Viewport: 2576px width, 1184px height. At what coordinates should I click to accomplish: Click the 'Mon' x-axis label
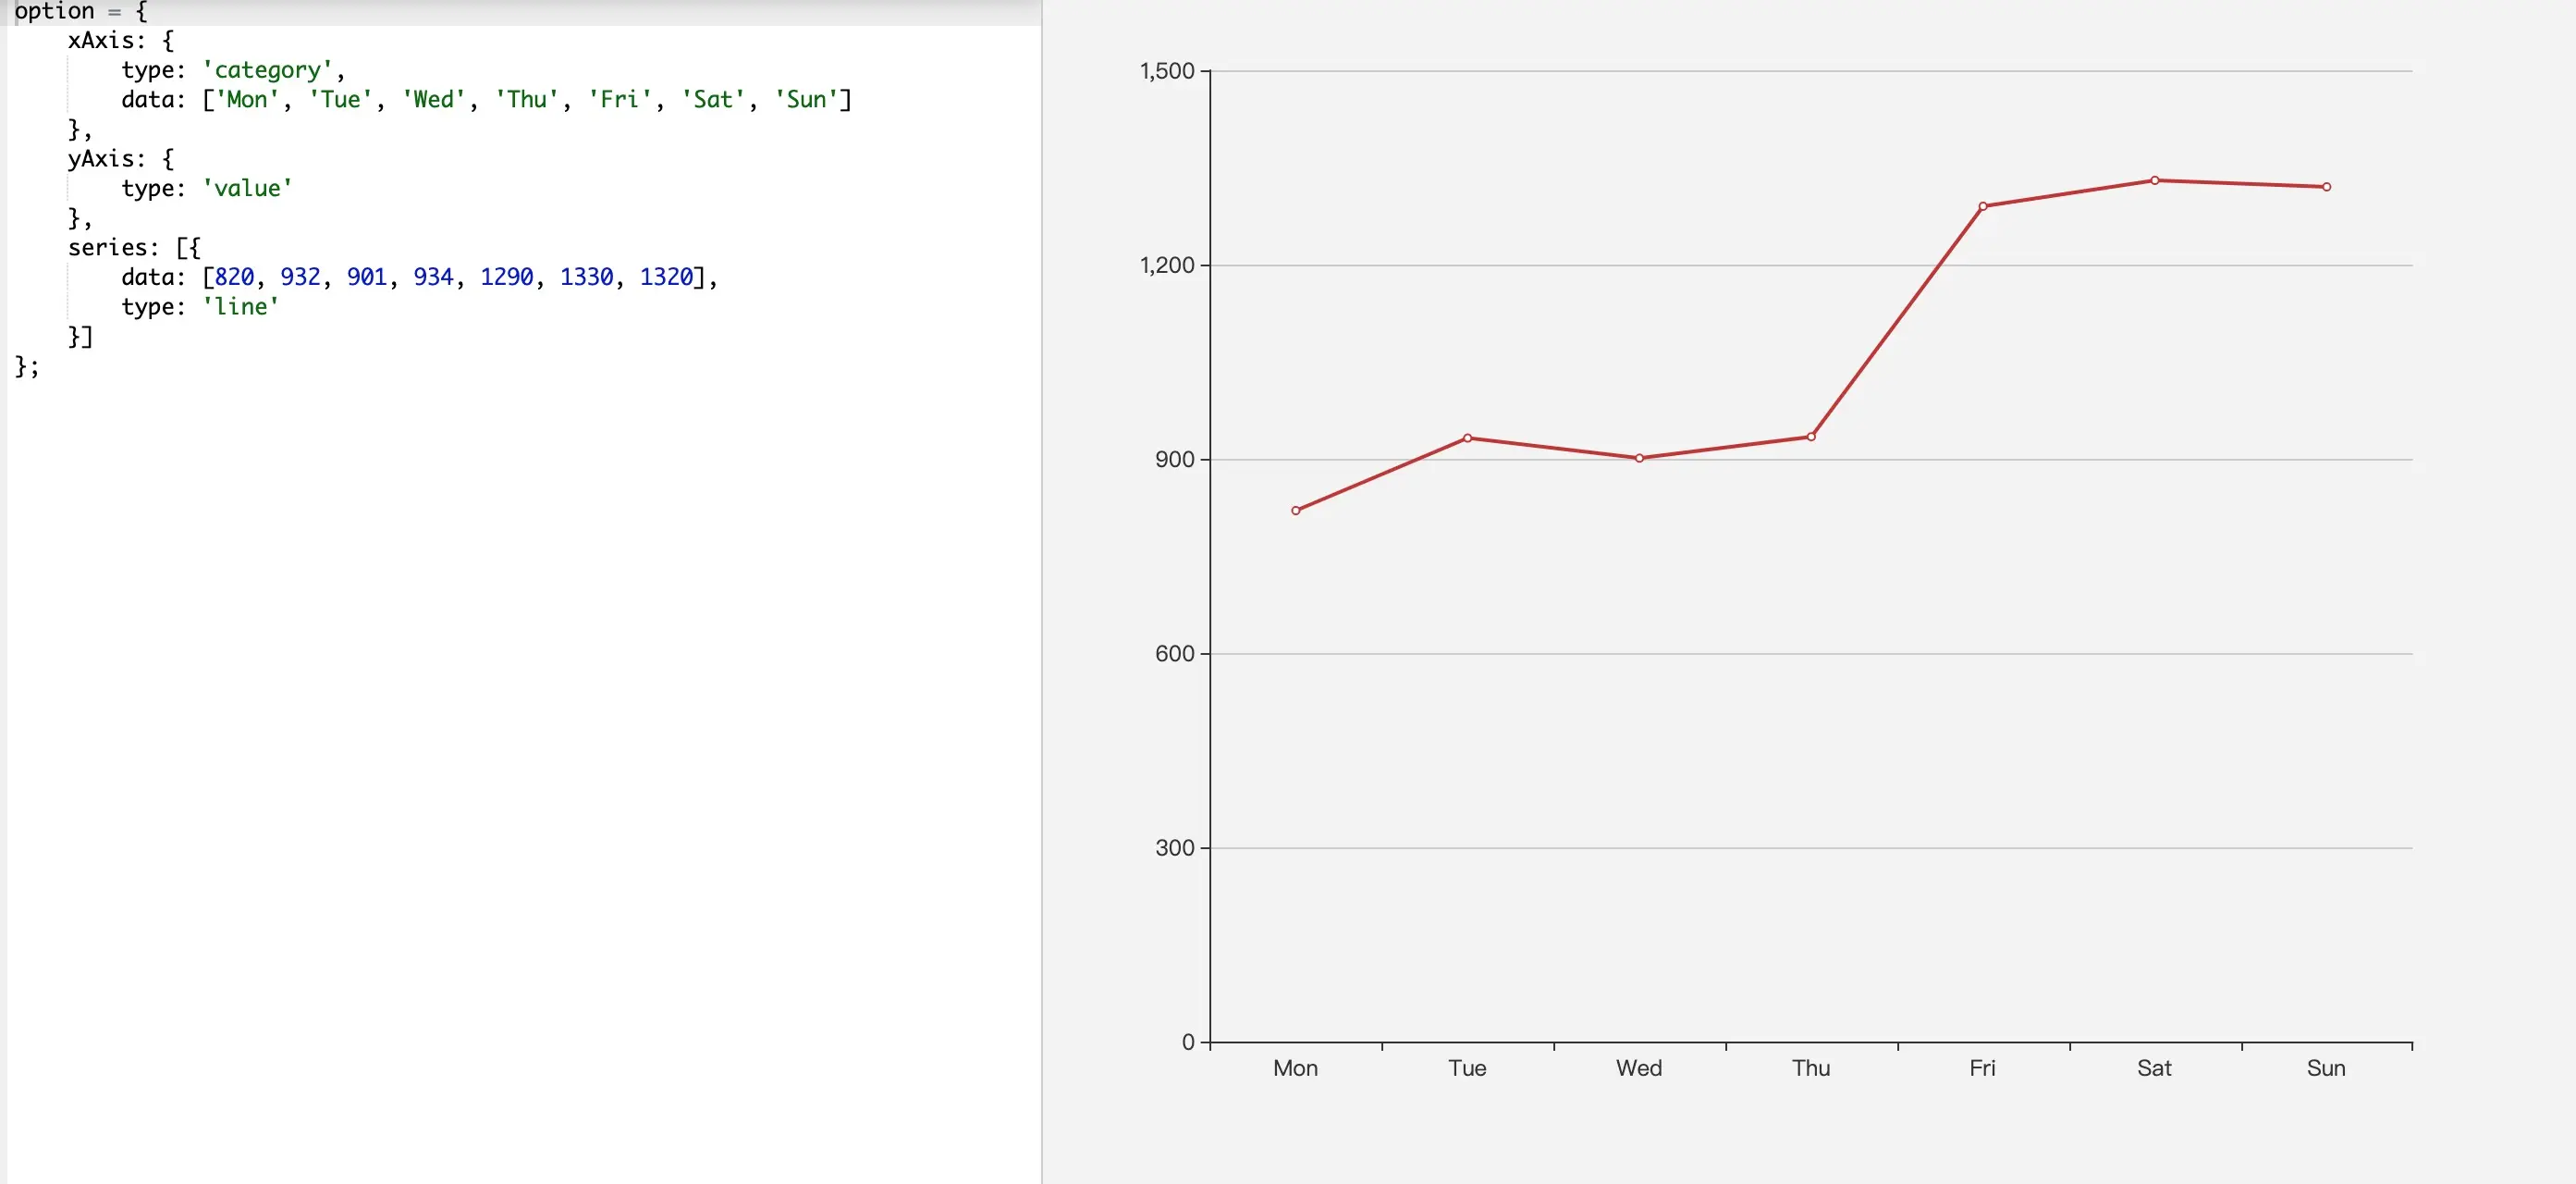tap(1295, 1068)
